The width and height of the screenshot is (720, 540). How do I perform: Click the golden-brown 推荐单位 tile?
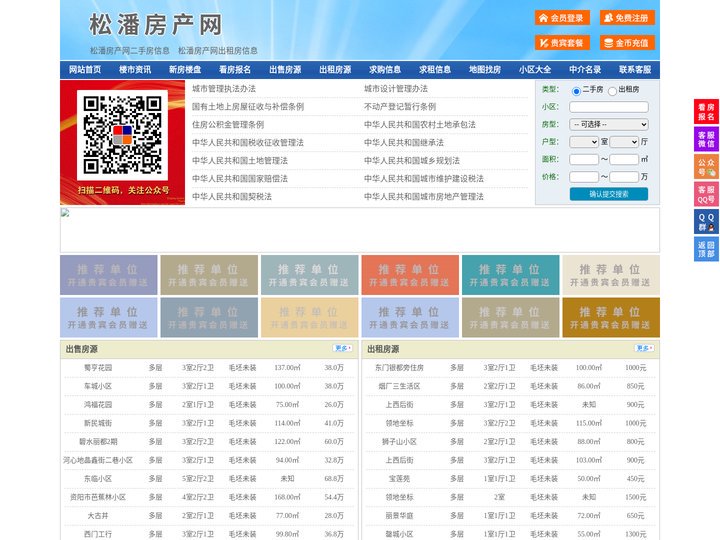pyautogui.click(x=611, y=317)
